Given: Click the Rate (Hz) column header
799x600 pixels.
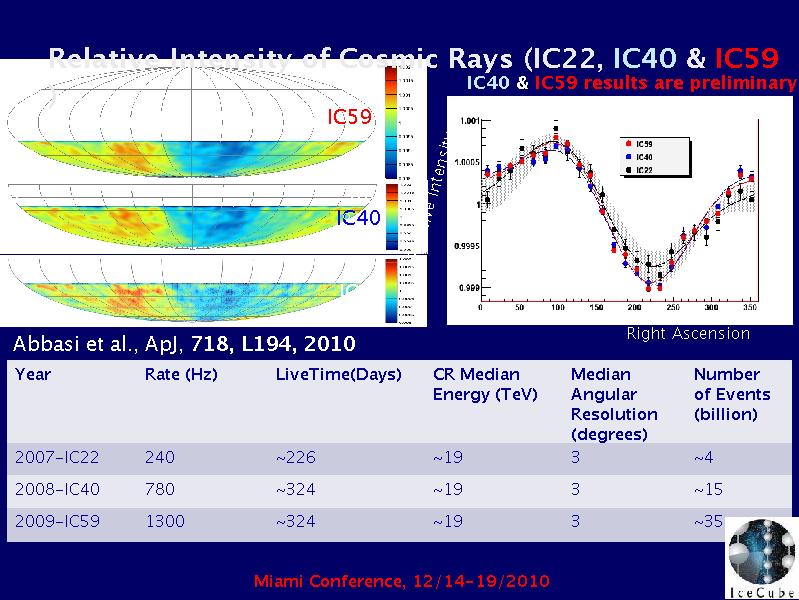Looking at the screenshot, I should 181,375.
